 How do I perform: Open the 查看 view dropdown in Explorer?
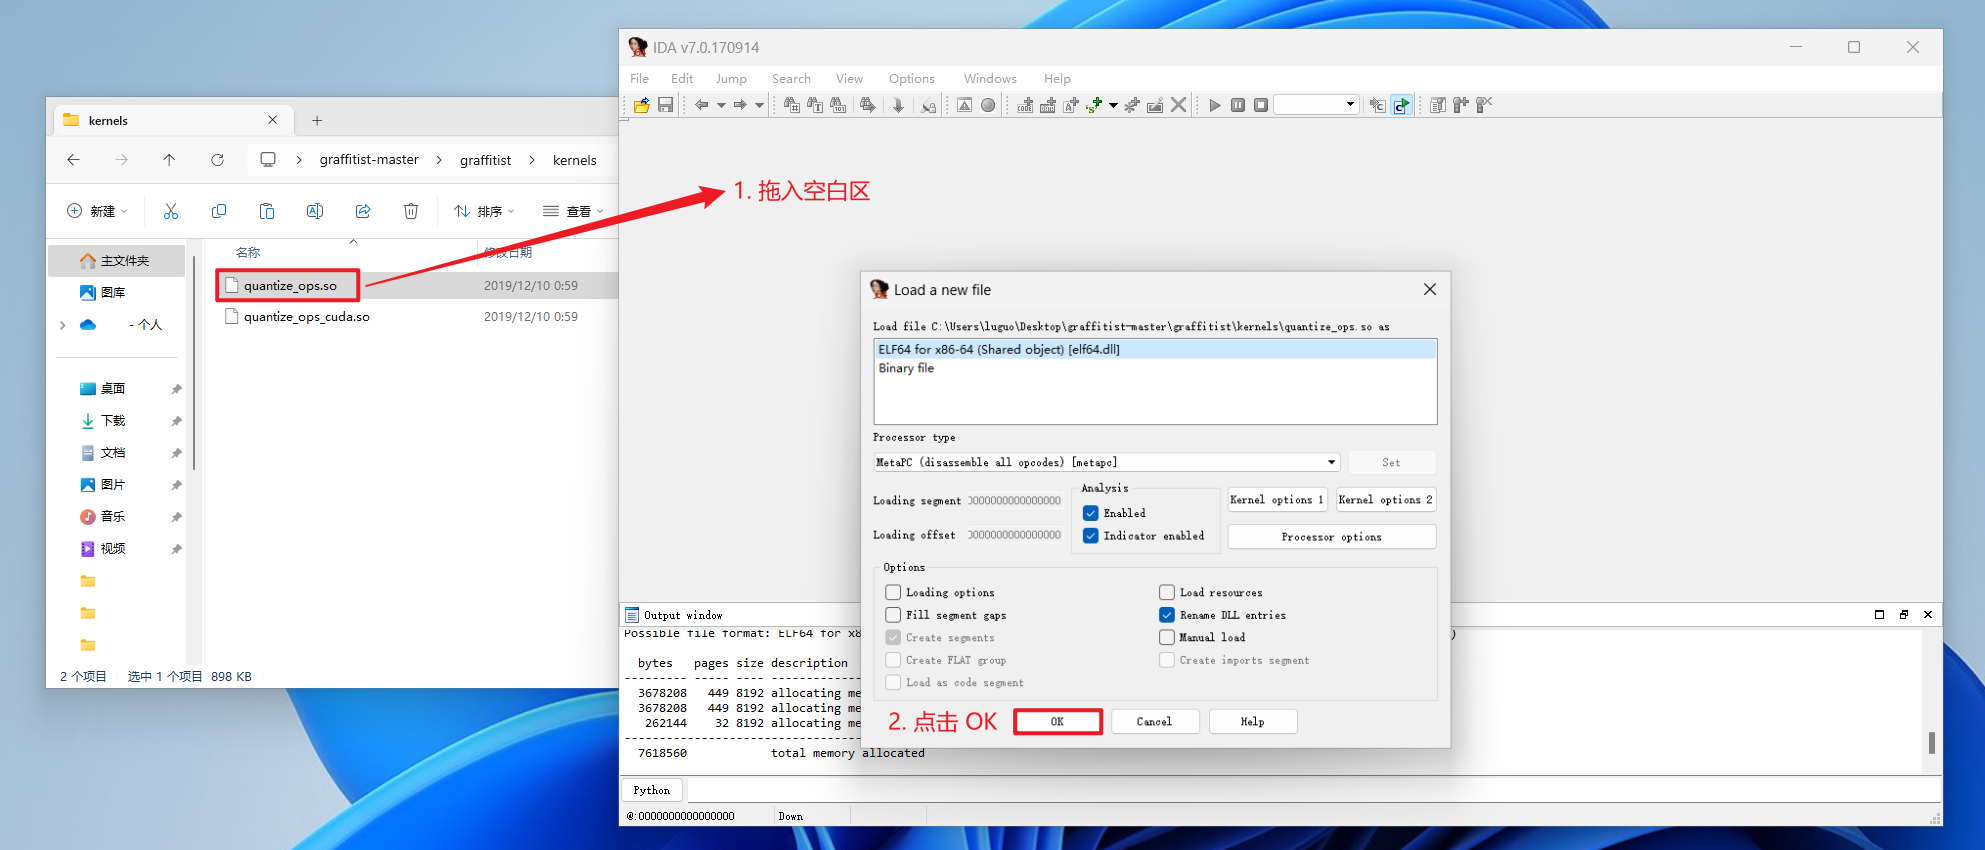(573, 211)
